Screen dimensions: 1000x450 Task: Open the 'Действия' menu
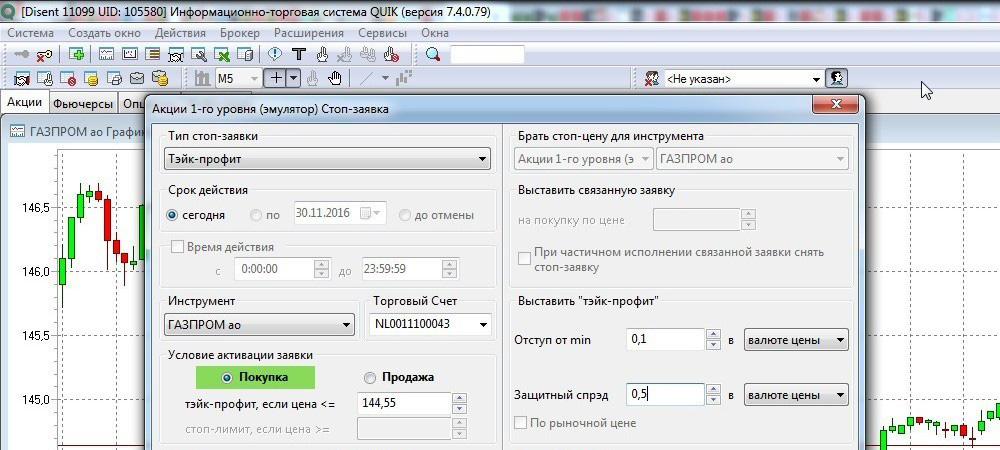pos(180,33)
